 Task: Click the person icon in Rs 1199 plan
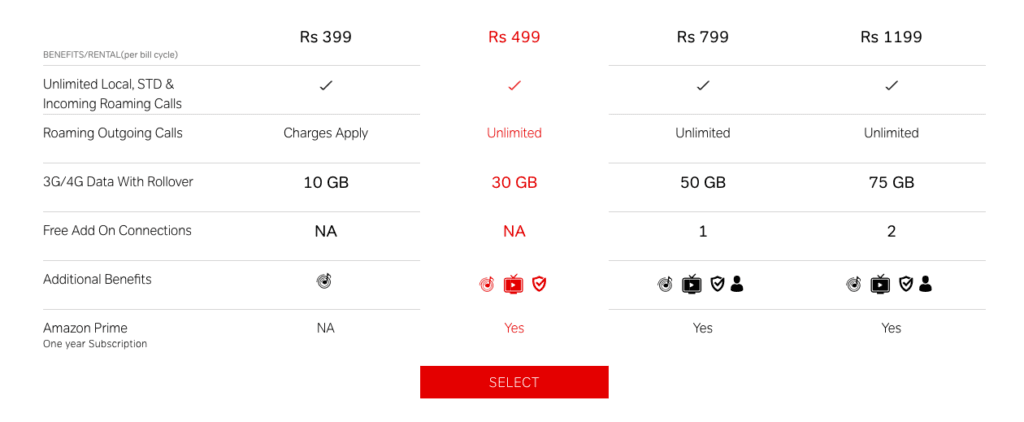click(925, 284)
